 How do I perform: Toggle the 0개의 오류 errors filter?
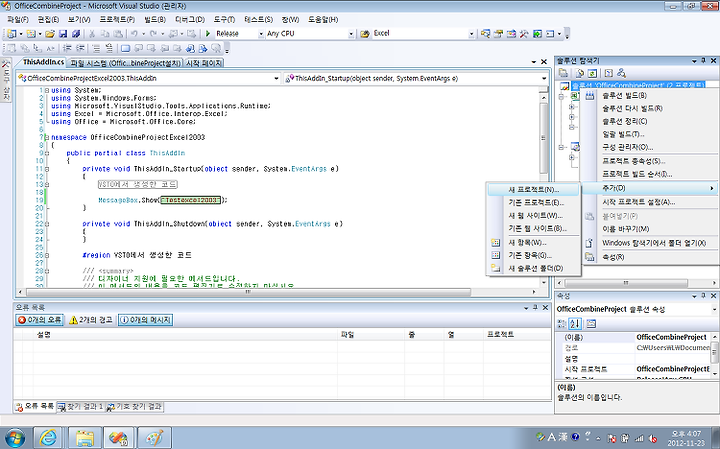tap(40, 320)
